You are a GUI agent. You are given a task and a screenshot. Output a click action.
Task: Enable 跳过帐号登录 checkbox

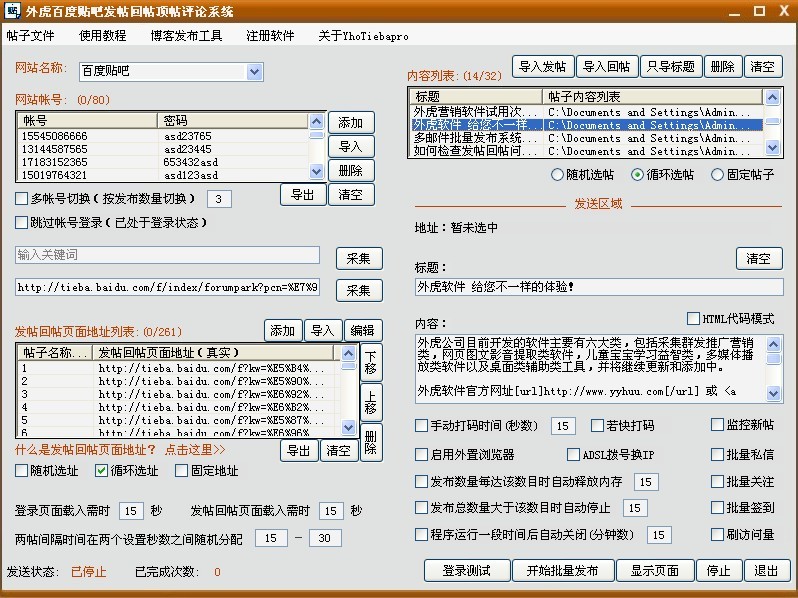(21, 222)
